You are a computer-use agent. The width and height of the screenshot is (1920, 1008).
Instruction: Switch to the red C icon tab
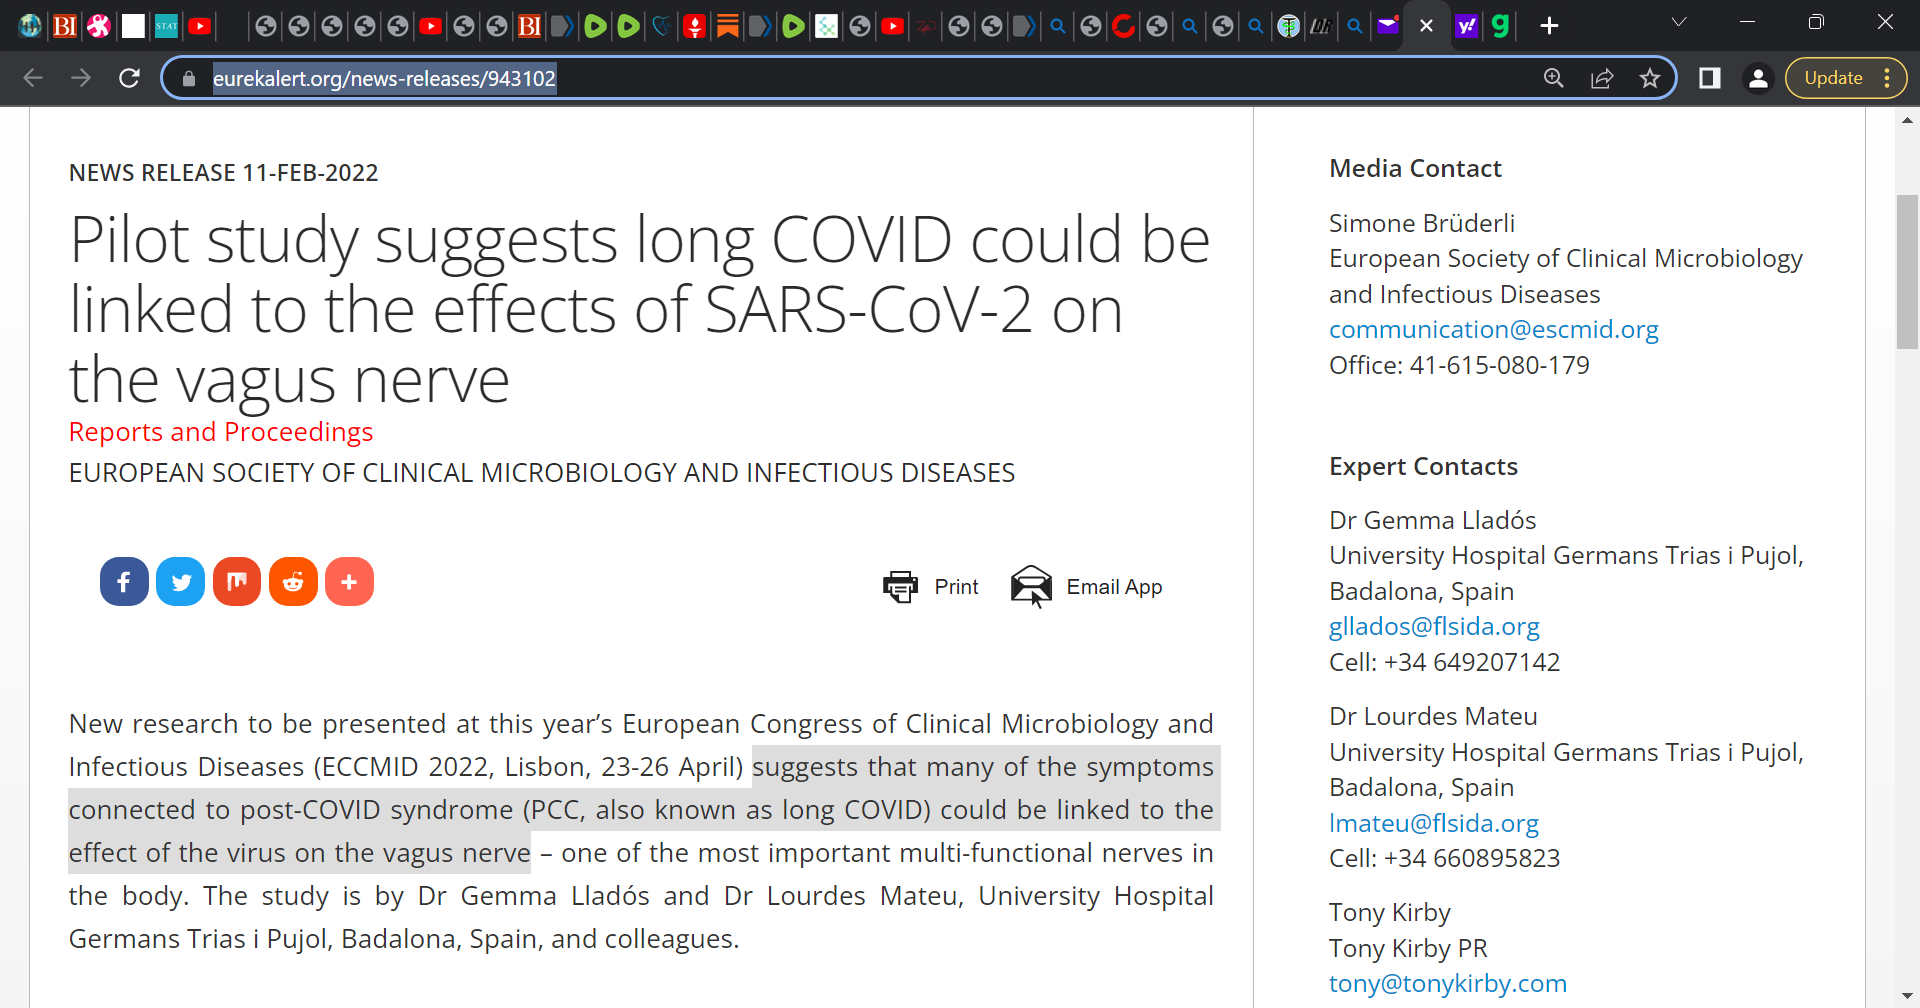point(1123,26)
